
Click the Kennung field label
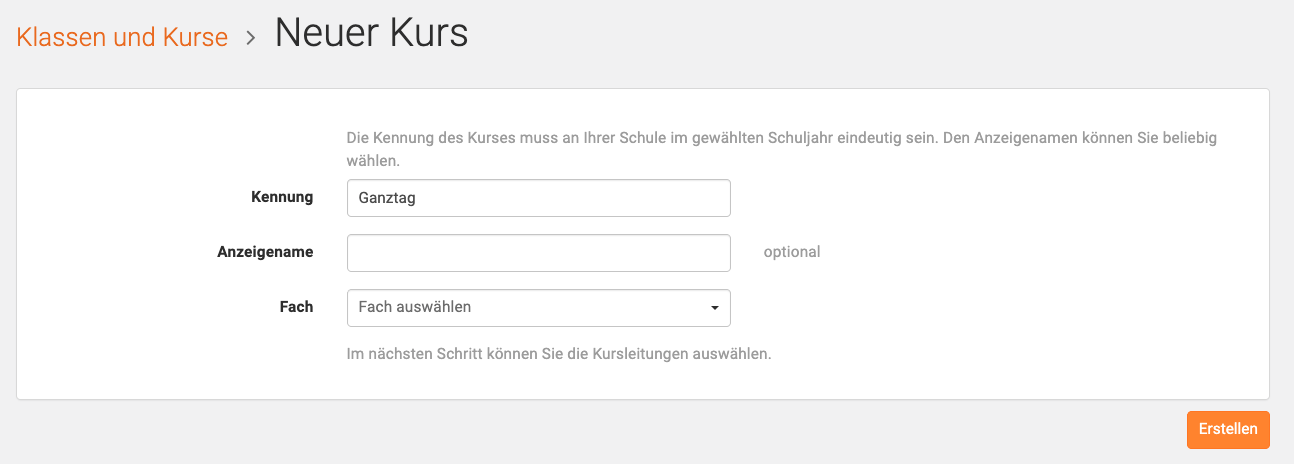tap(282, 197)
